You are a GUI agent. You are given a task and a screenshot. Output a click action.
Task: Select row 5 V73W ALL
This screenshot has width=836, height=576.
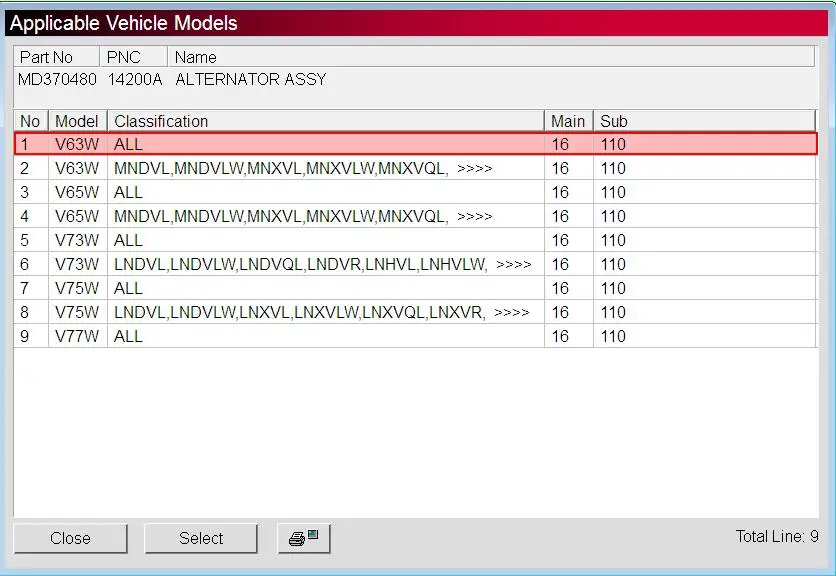pyautogui.click(x=415, y=240)
